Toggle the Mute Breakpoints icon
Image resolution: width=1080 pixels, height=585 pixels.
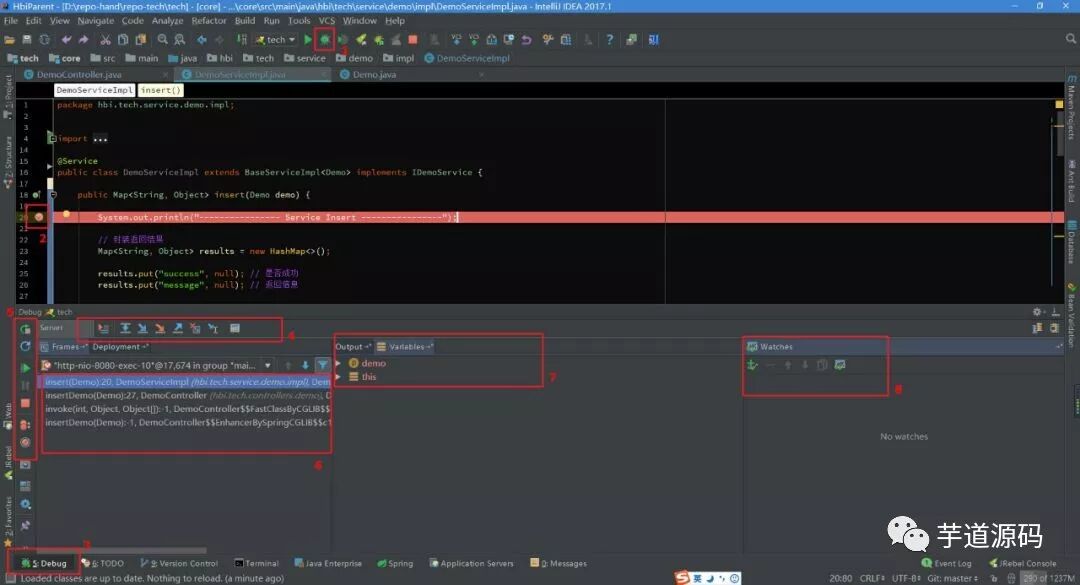pos(25,442)
